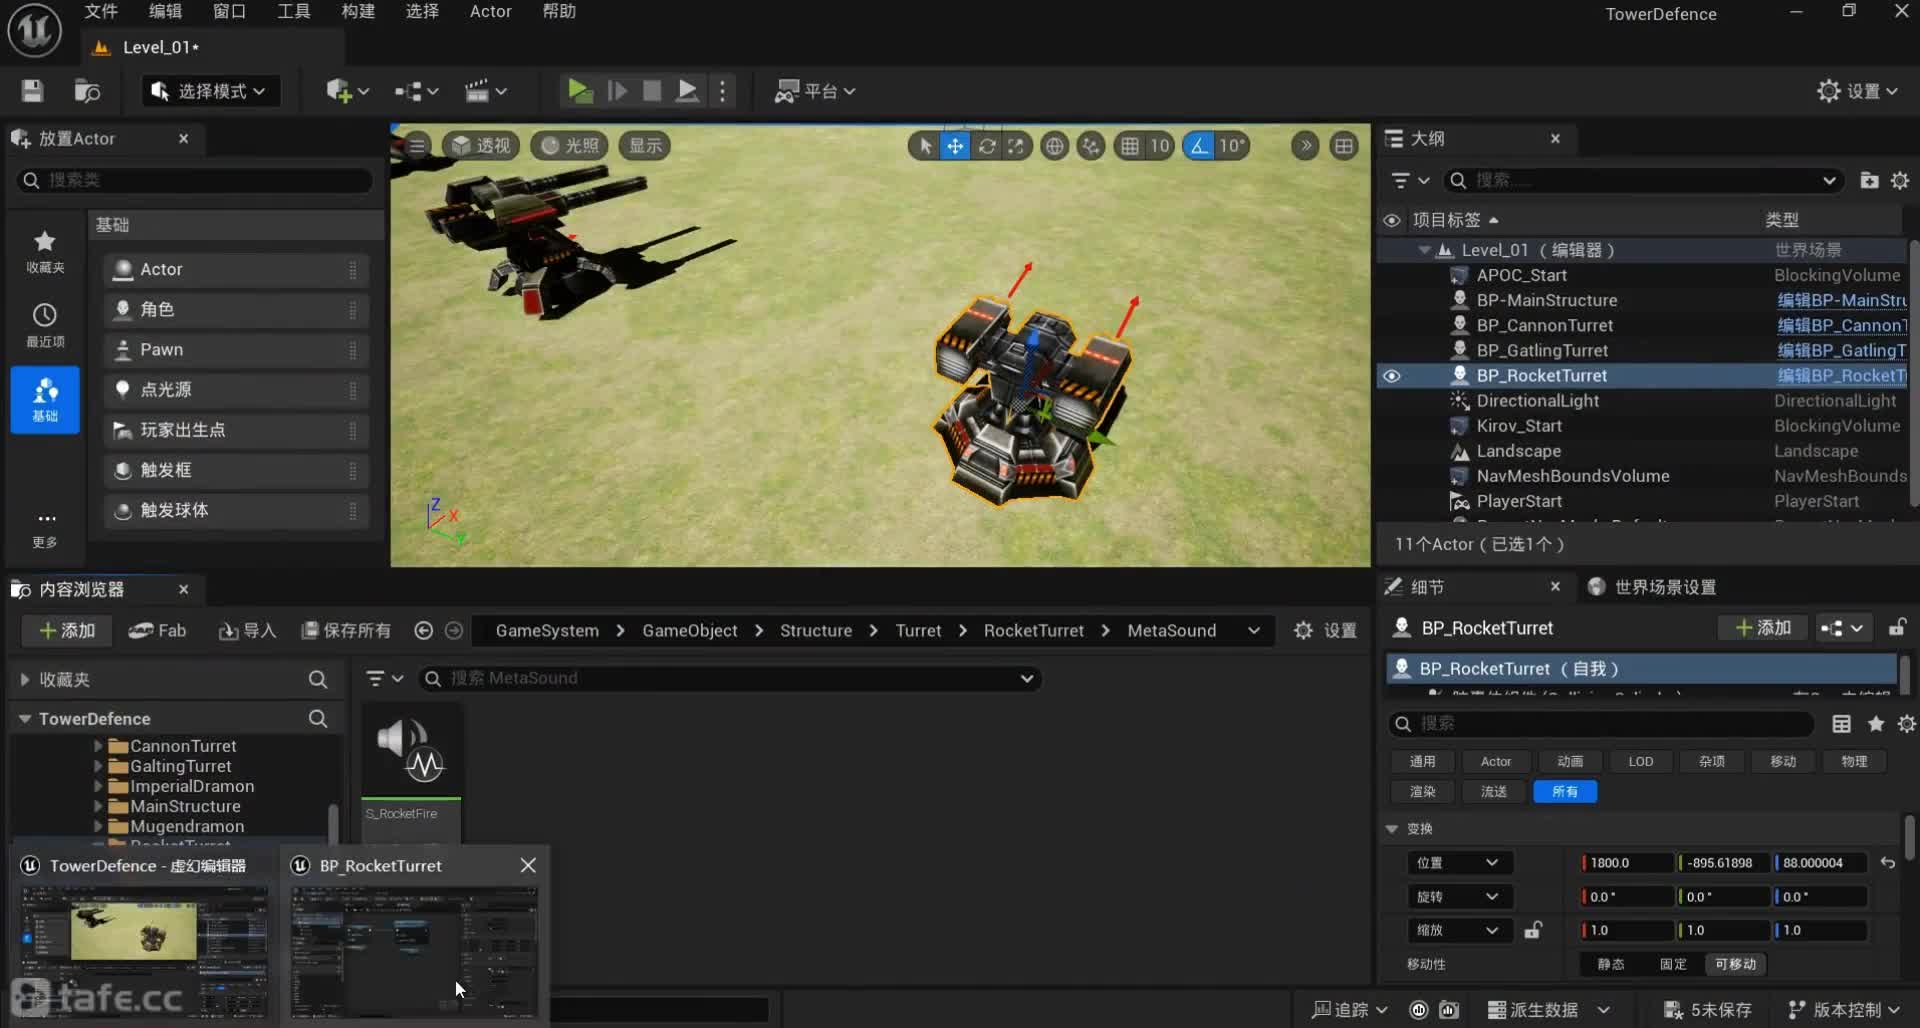Open the 选择模式 mode dropdown

[x=210, y=91]
